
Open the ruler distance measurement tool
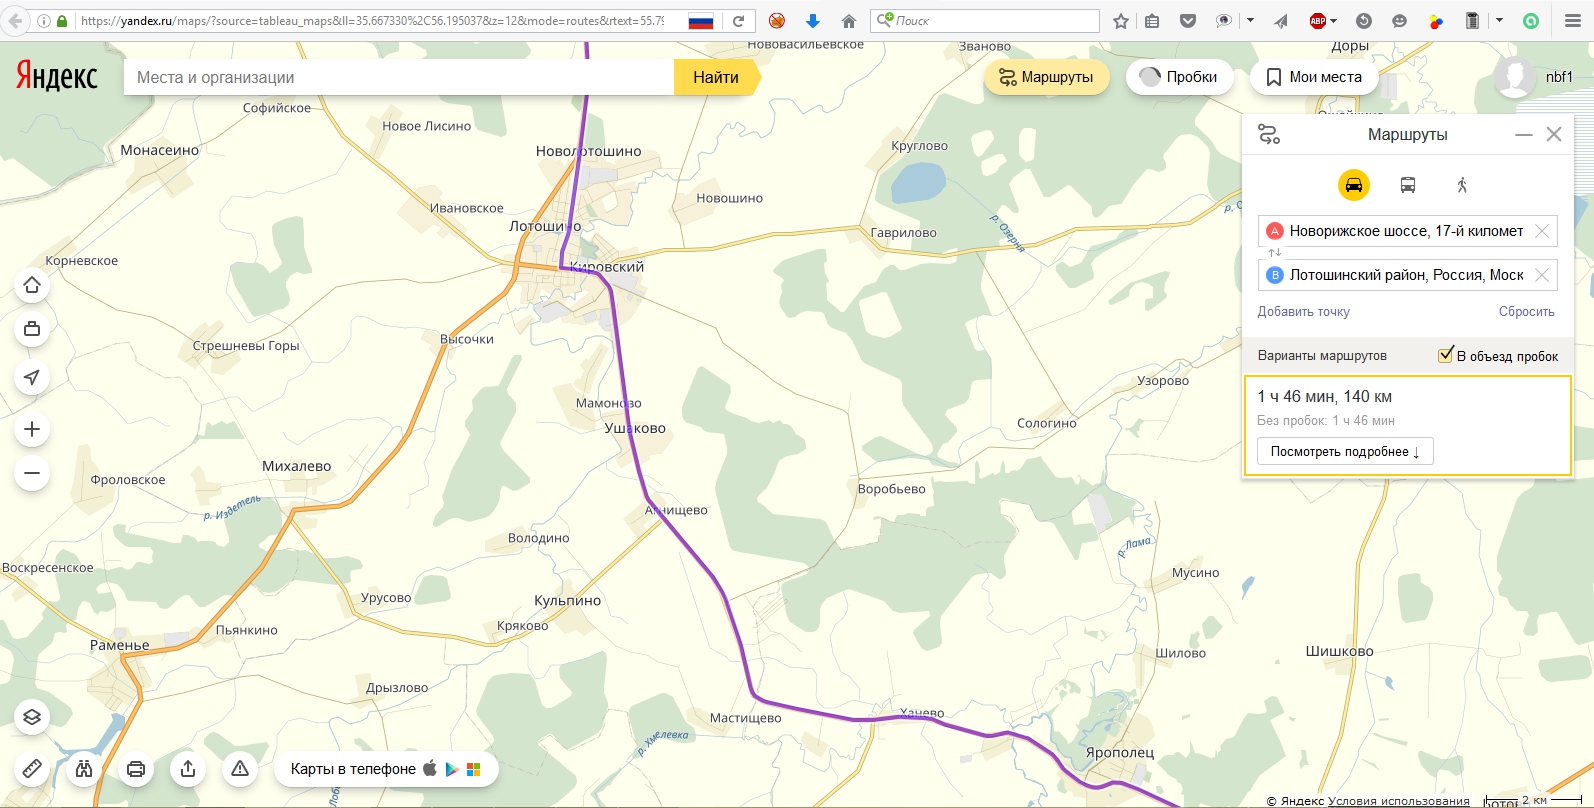32,768
